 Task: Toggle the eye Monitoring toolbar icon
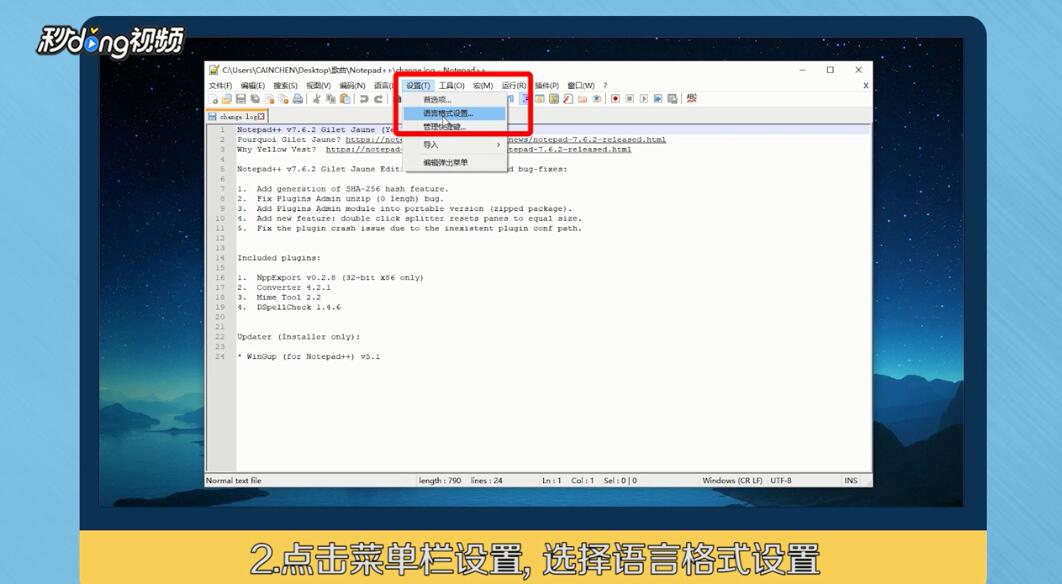tap(596, 99)
